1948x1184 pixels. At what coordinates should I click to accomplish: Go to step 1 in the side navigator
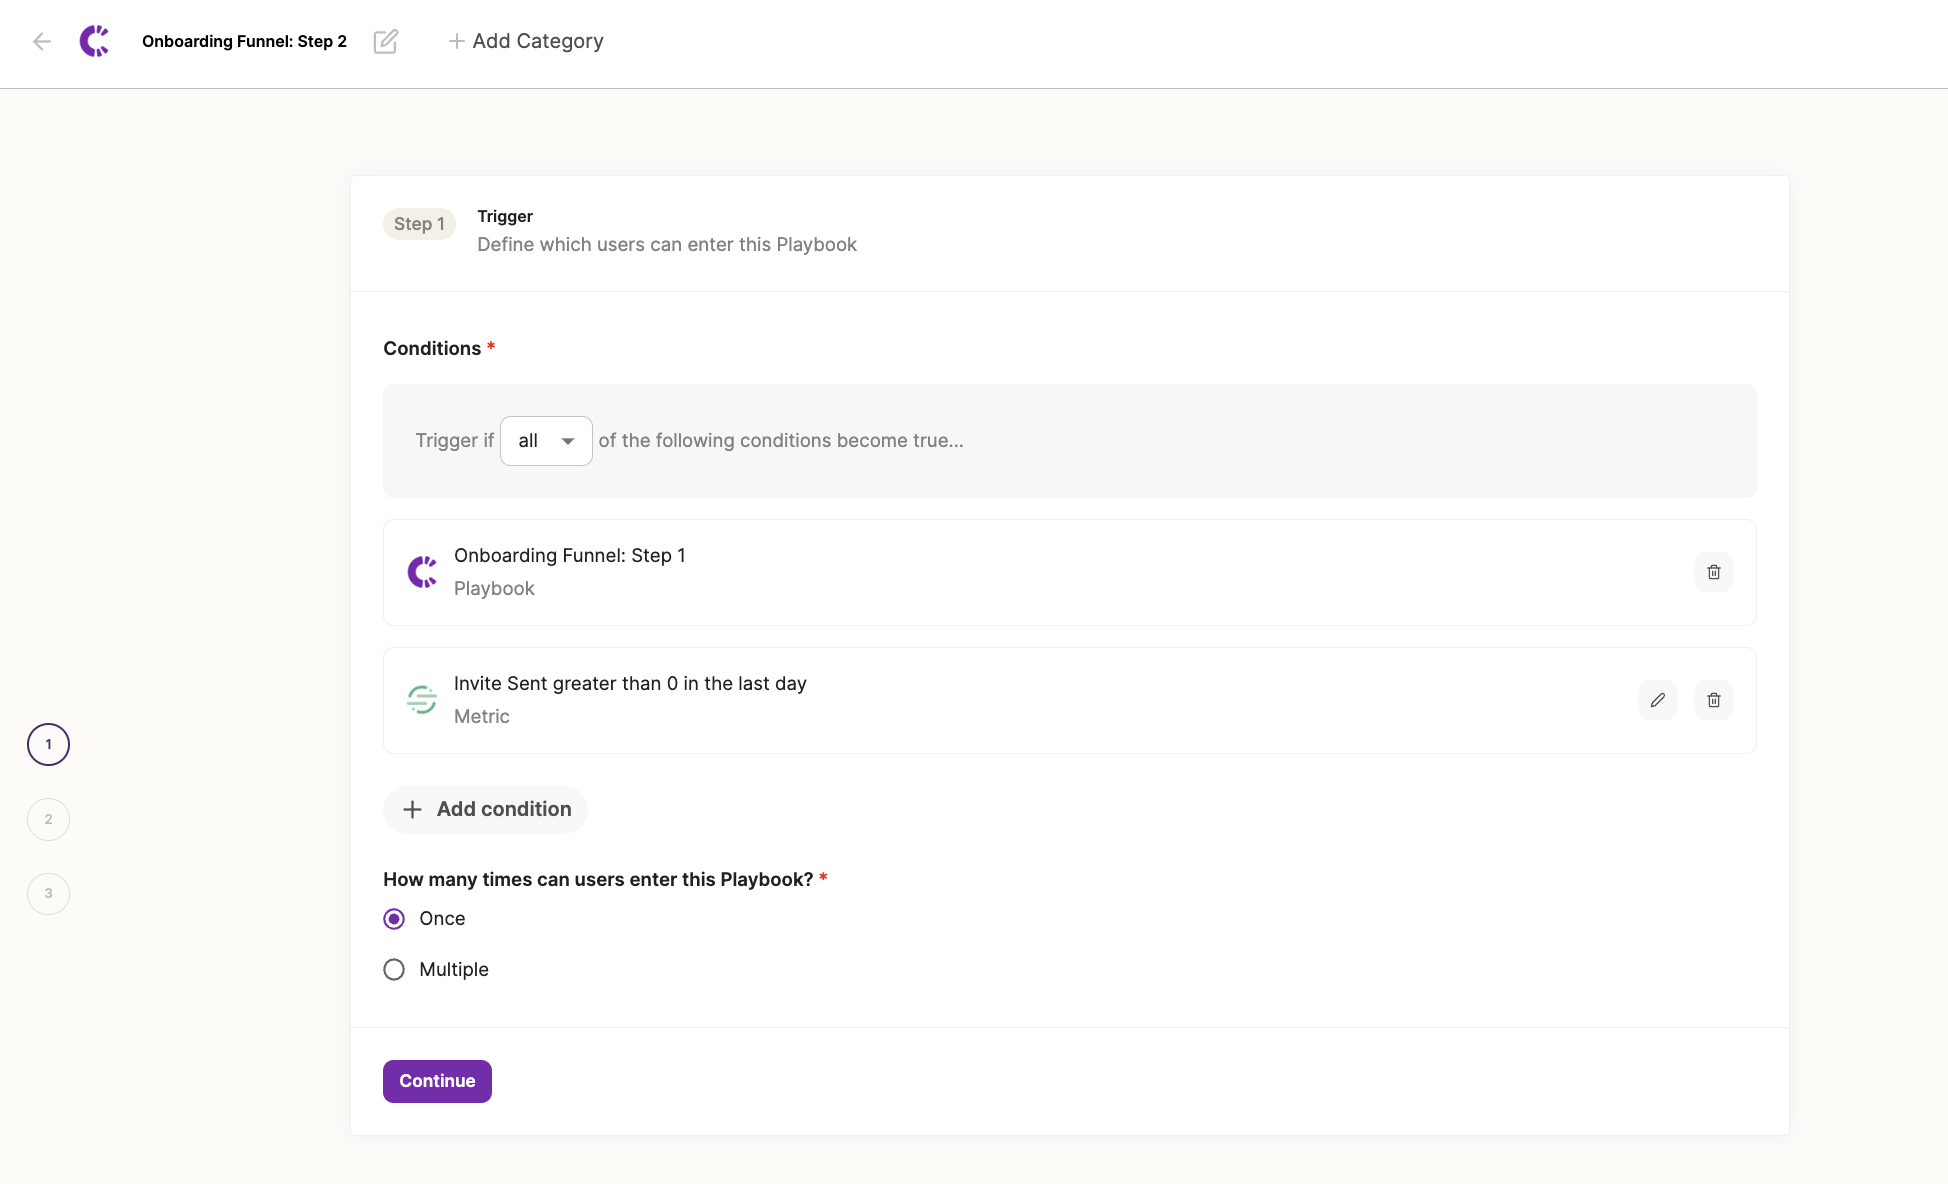[48, 744]
